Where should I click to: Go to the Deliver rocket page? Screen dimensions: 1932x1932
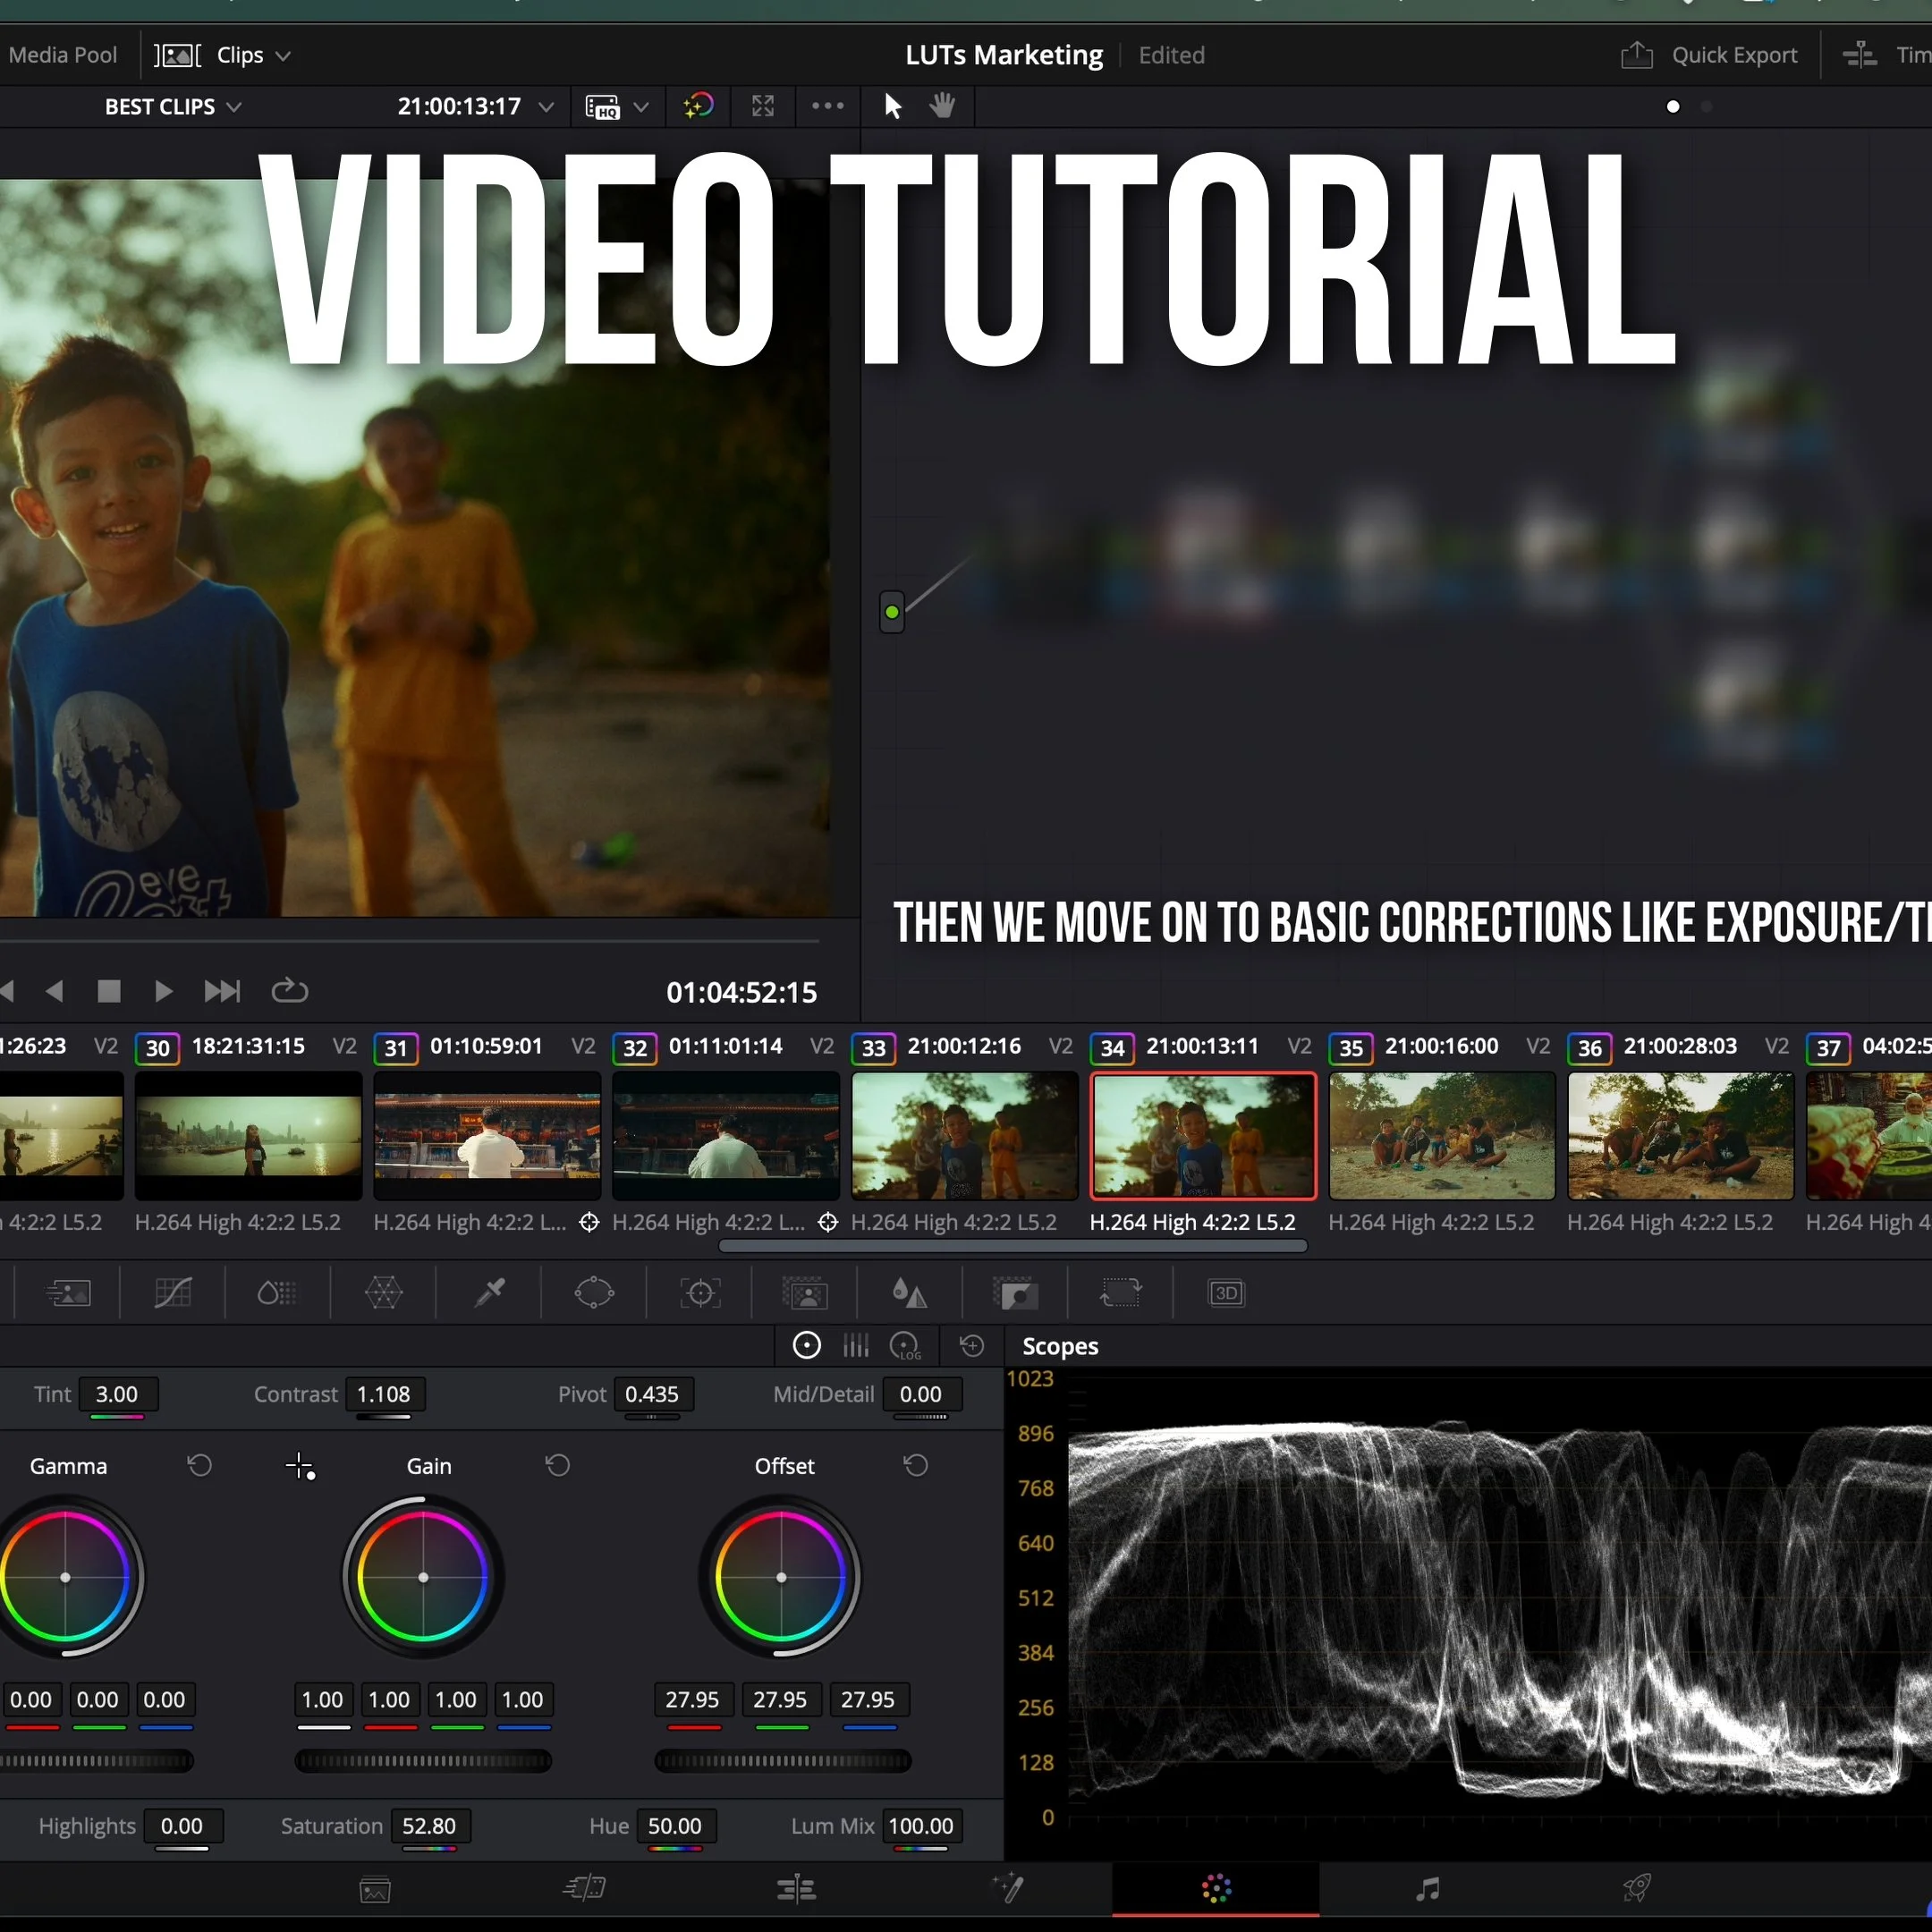coord(1636,1889)
